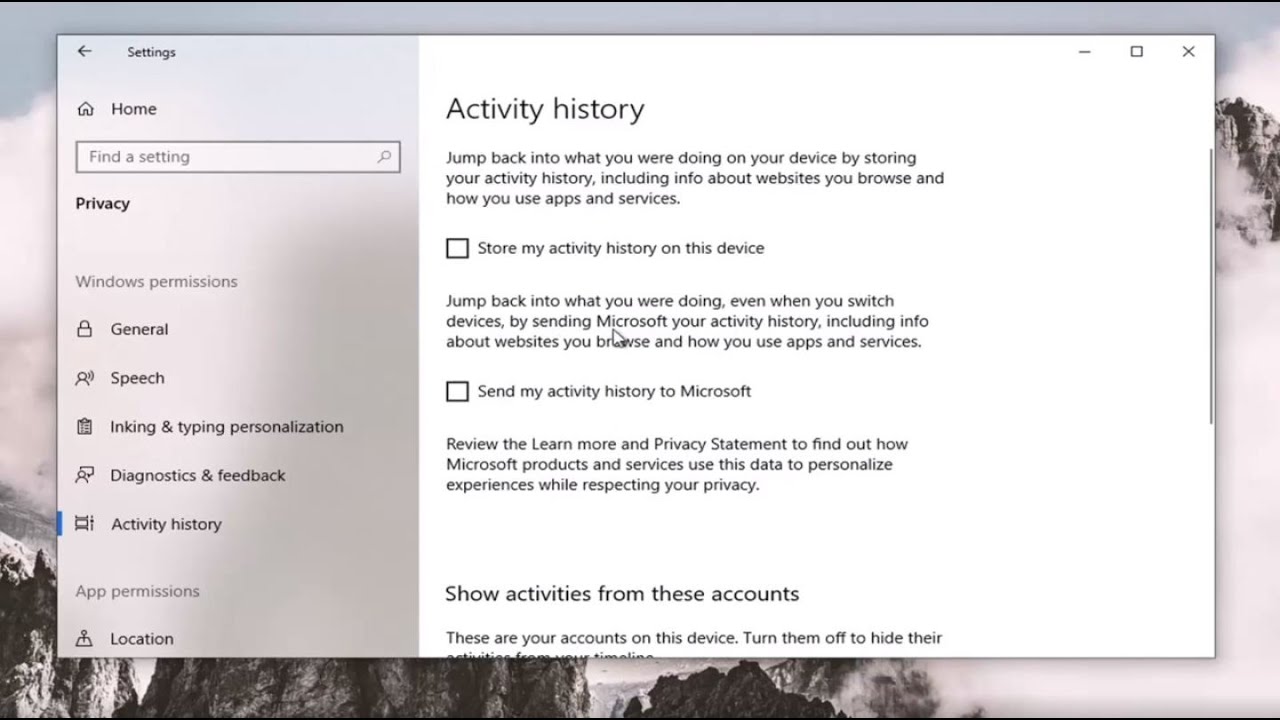
Task: Select the Activity history sidebar label
Action: coord(166,524)
